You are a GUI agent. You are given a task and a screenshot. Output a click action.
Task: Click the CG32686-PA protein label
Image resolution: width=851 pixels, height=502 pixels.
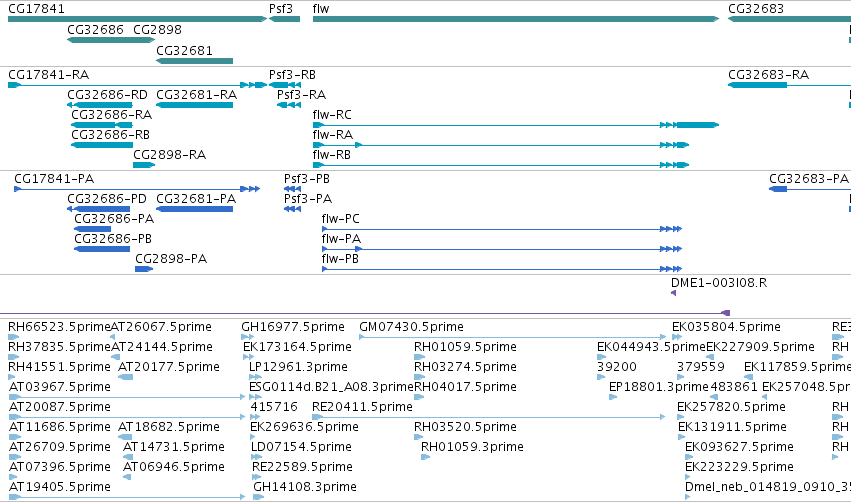(x=115, y=219)
